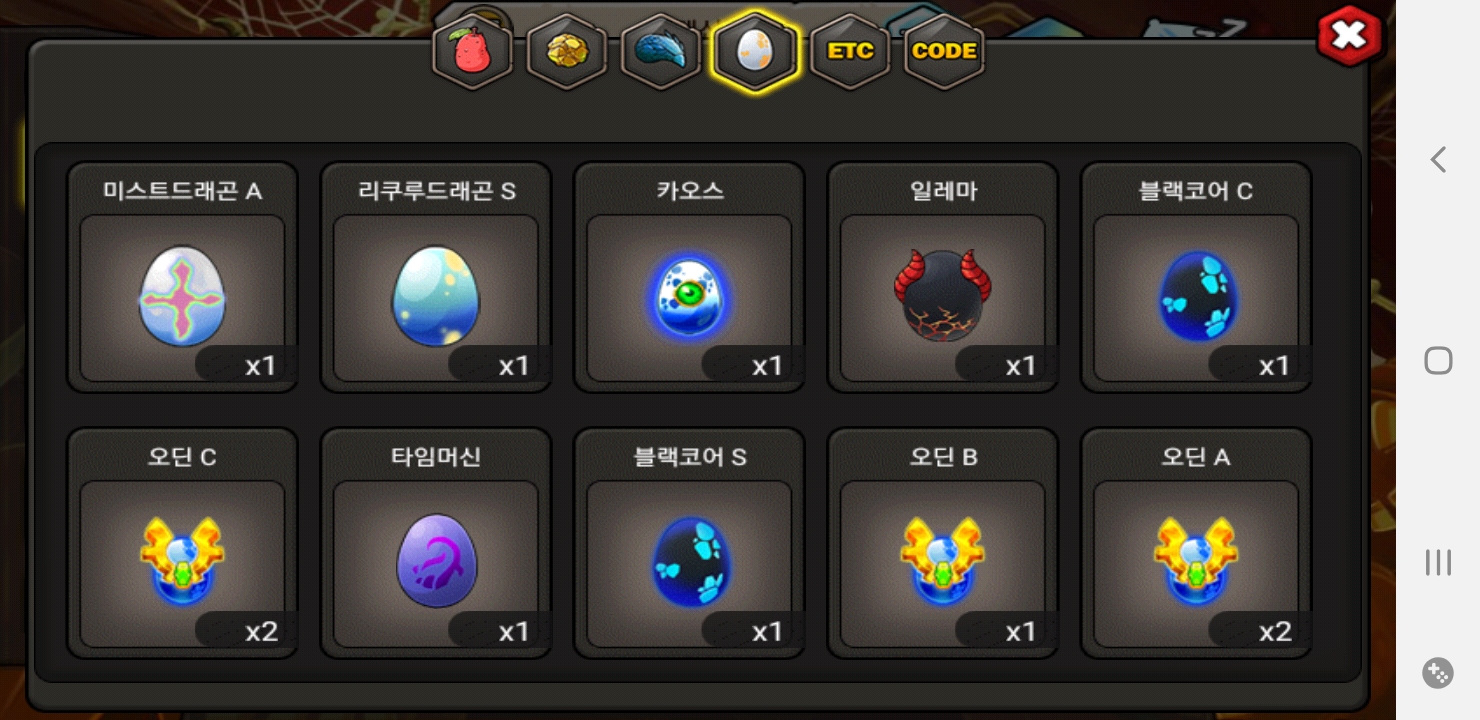Select the egg inventory tab
Screen dimensions: 1480x720
755,51
